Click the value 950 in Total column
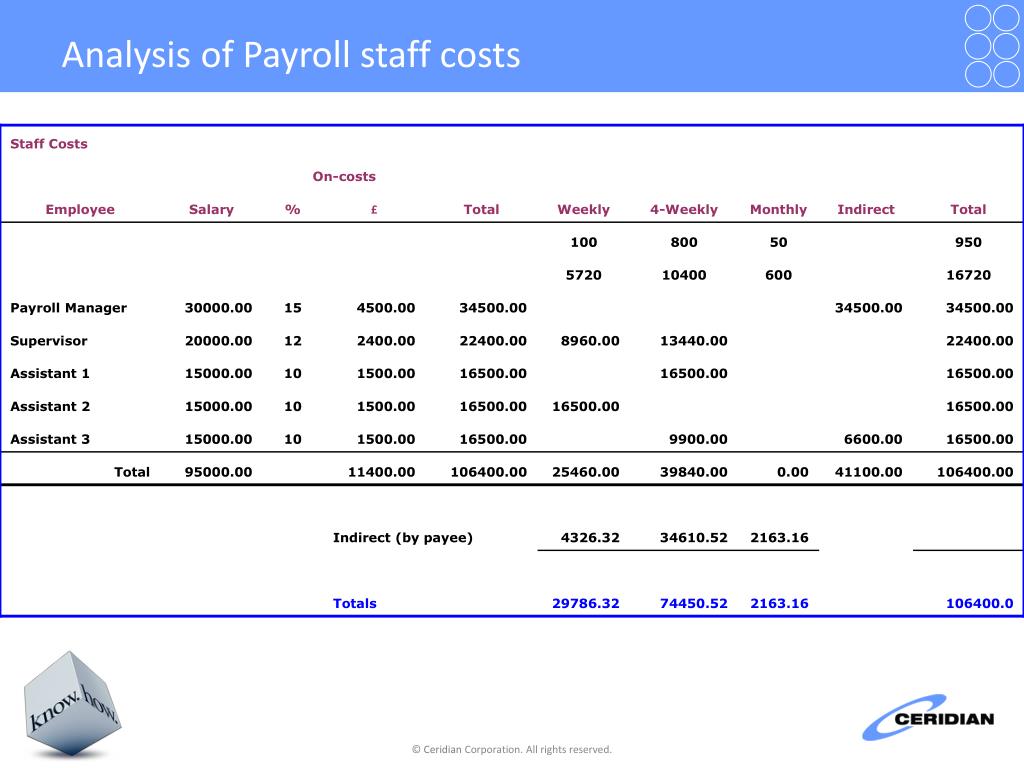The width and height of the screenshot is (1024, 768). tap(968, 242)
